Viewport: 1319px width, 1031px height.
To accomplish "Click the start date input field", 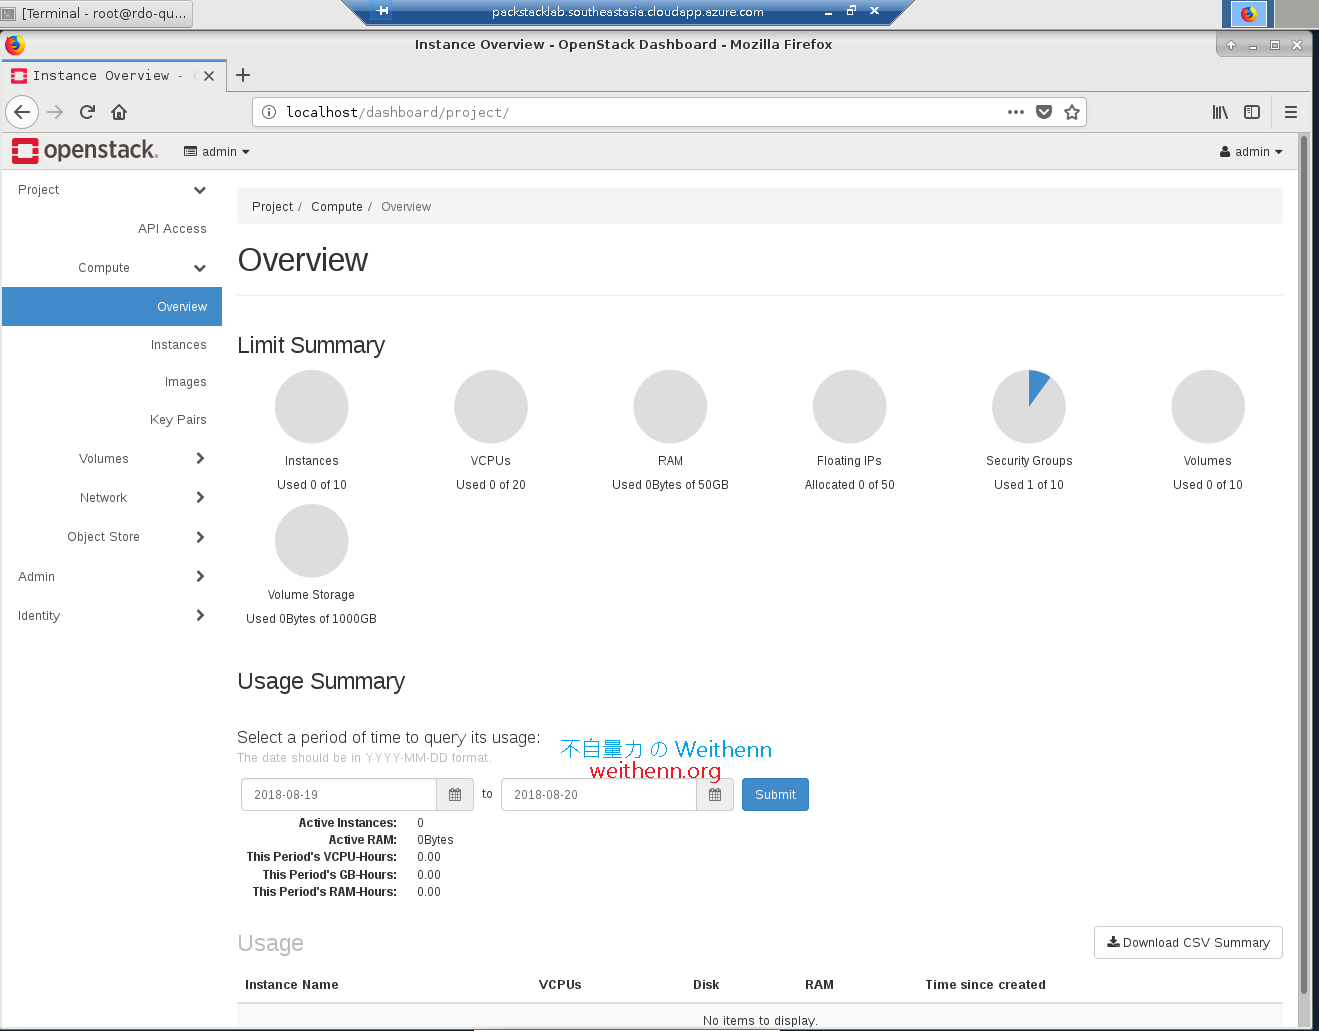I will [x=338, y=794].
